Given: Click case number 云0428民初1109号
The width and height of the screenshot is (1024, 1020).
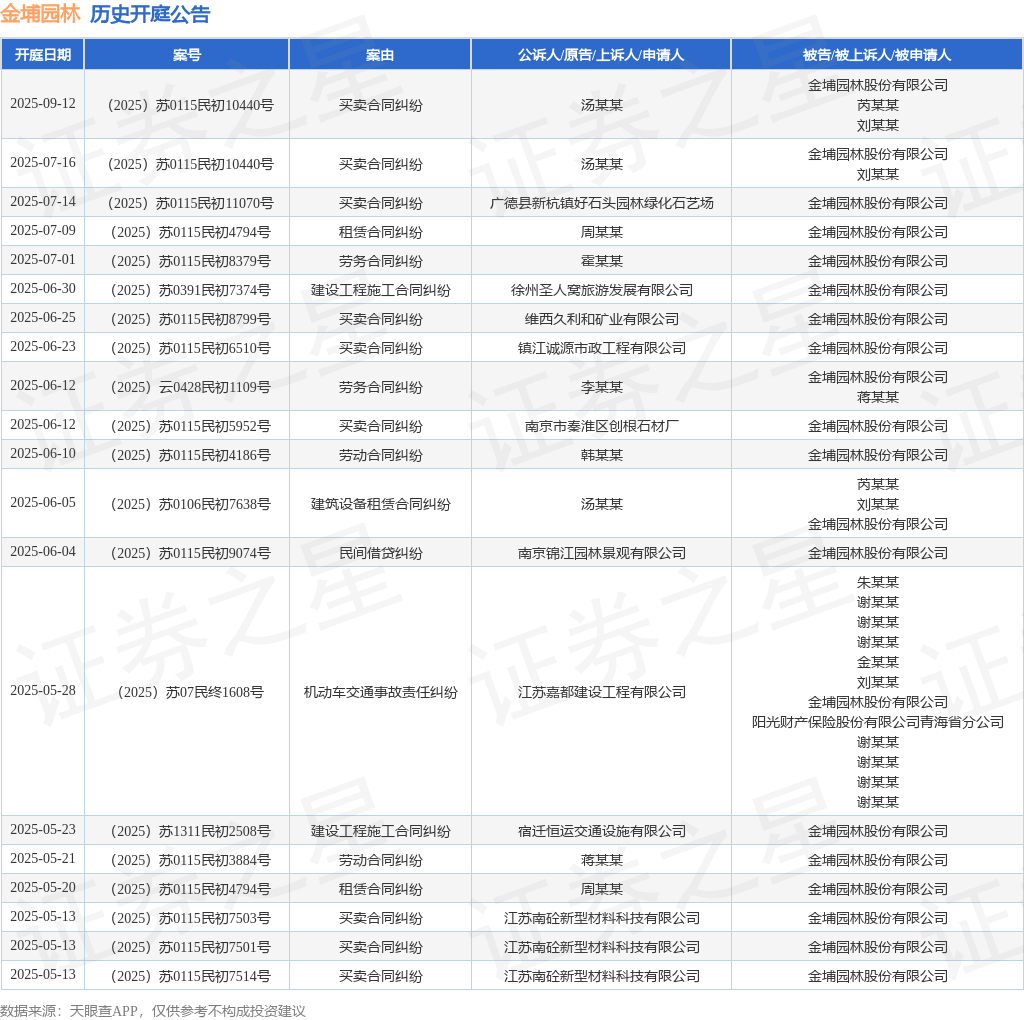Looking at the screenshot, I should [190, 387].
